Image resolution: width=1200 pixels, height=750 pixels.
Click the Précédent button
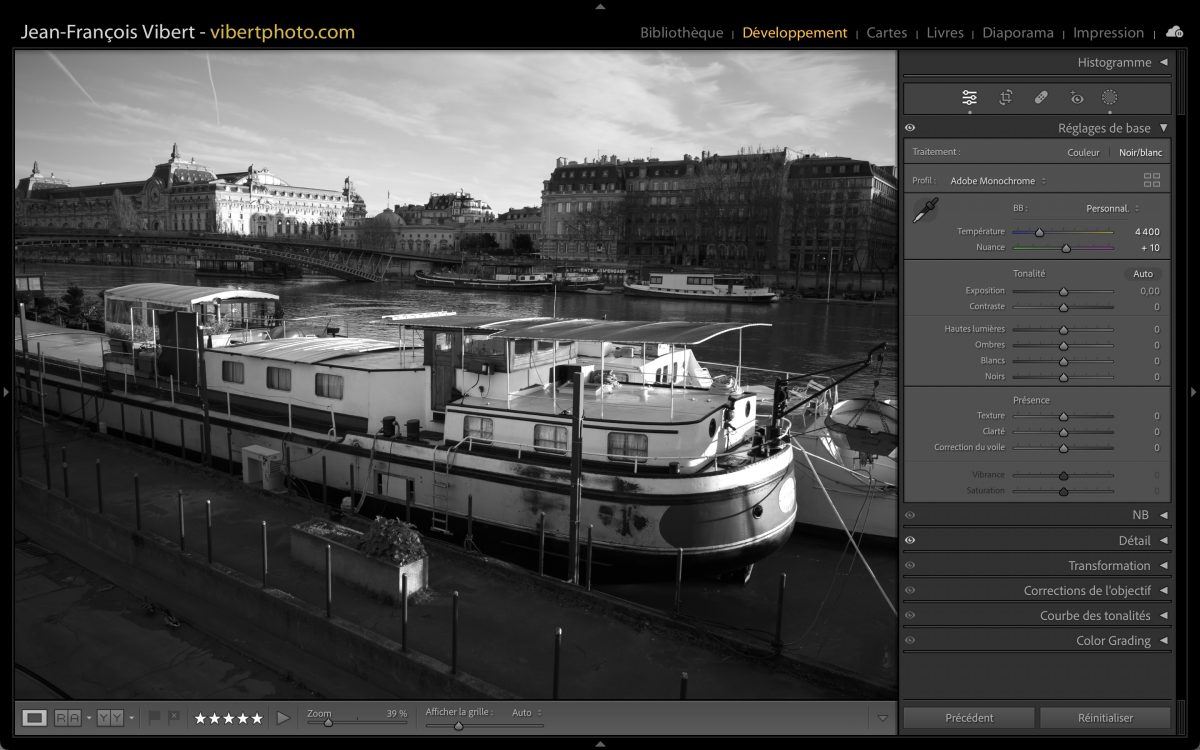pyautogui.click(x=969, y=718)
